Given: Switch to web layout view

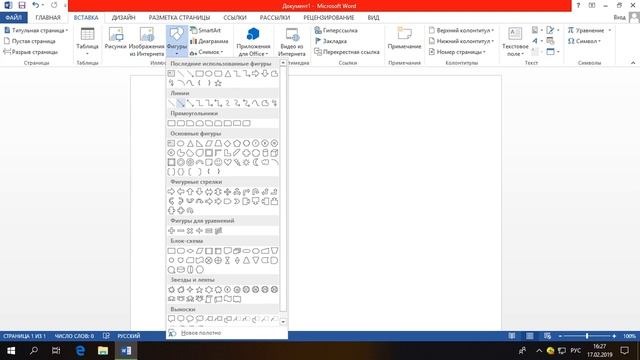Looking at the screenshot, I should tap(547, 336).
